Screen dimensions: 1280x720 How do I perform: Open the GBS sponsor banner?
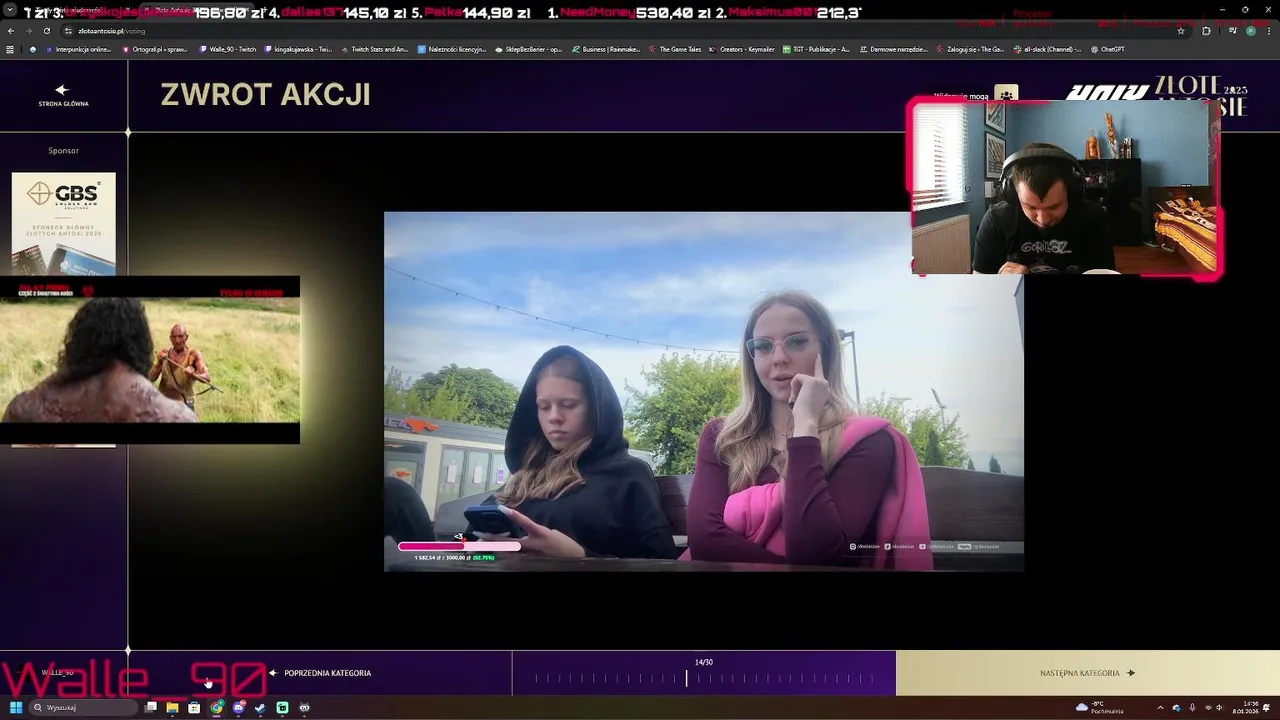pos(63,223)
